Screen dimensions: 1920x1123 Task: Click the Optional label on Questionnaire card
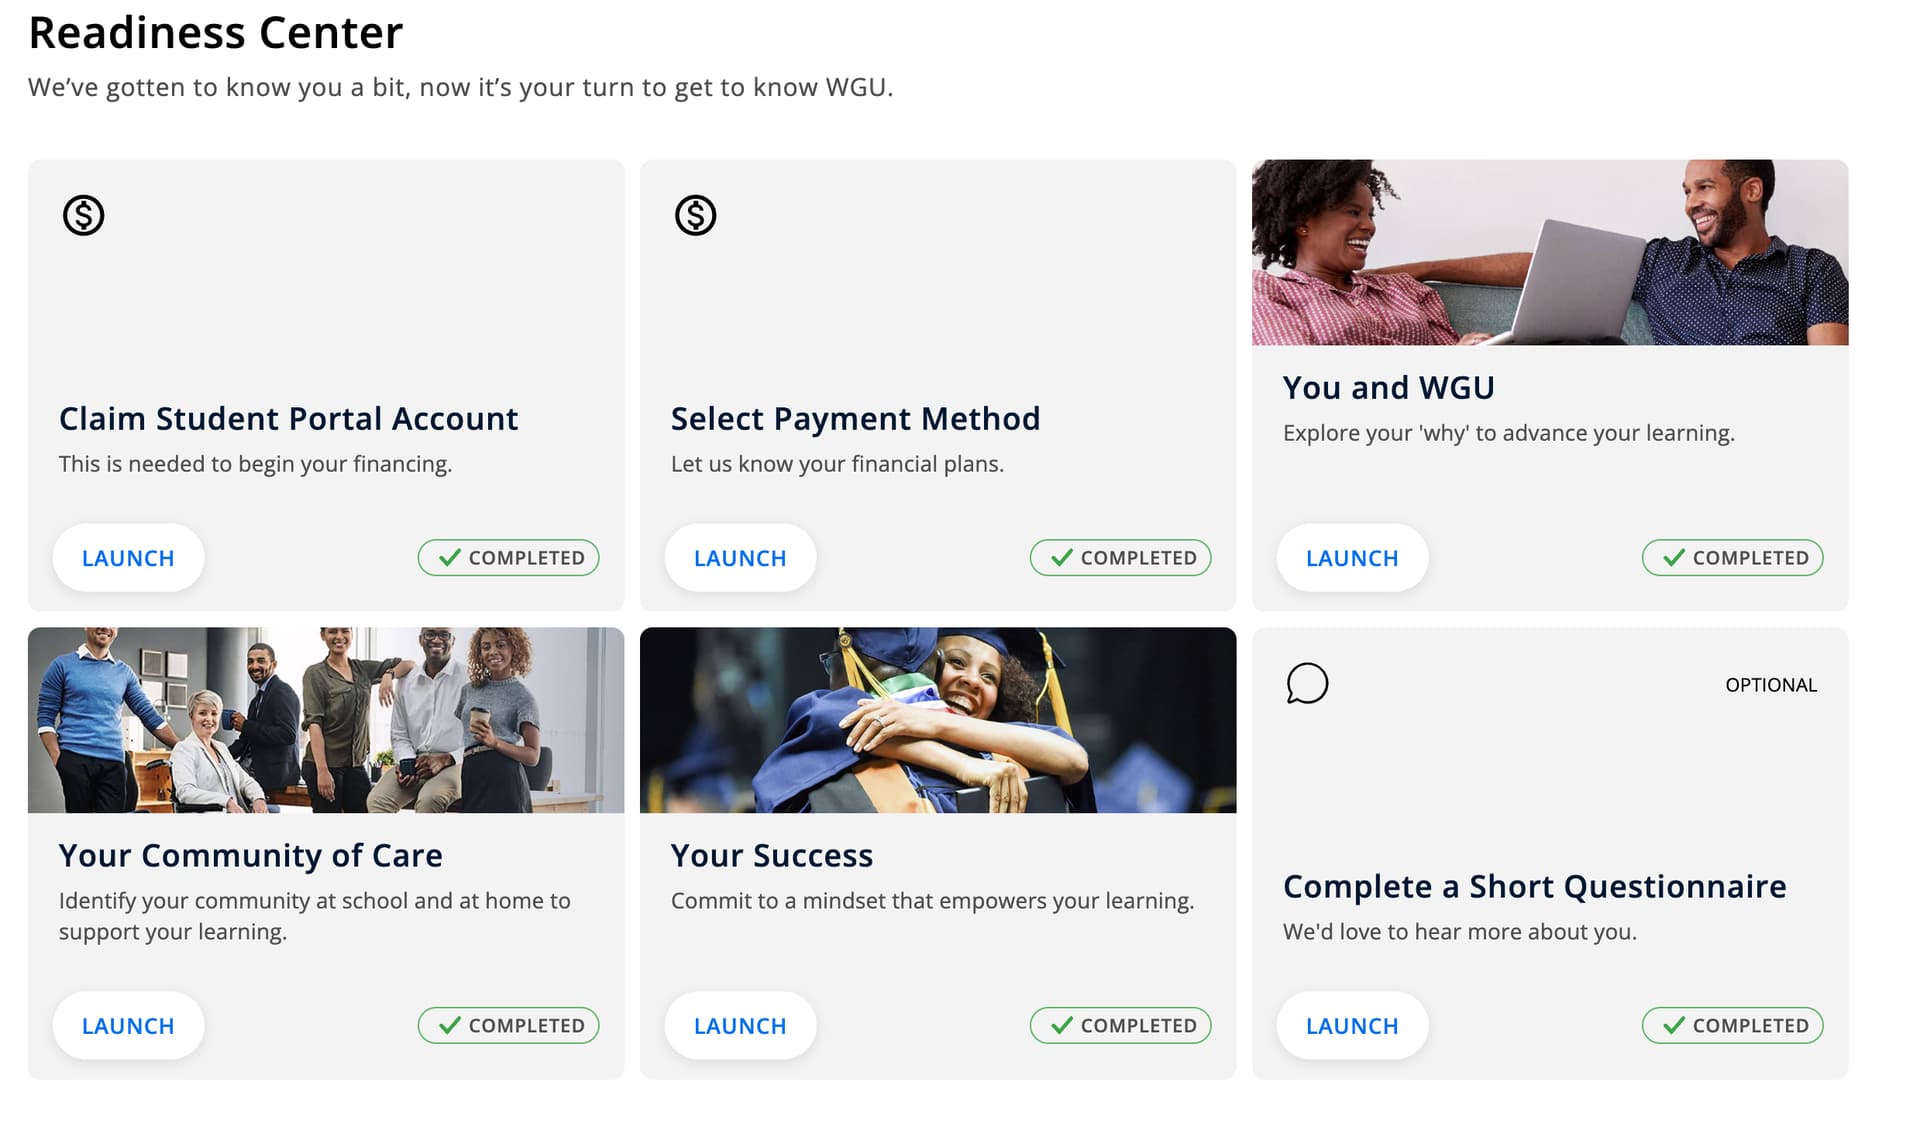[1771, 685]
